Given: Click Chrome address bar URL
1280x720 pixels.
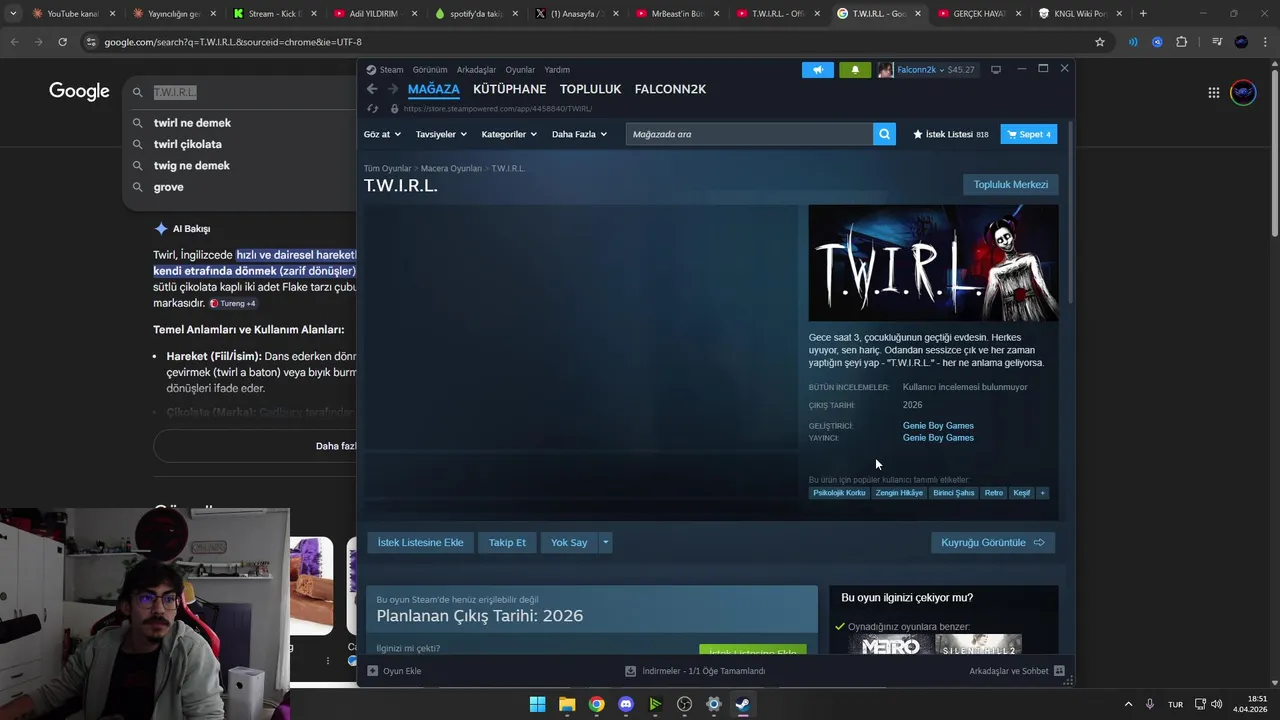Looking at the screenshot, I should [x=232, y=42].
